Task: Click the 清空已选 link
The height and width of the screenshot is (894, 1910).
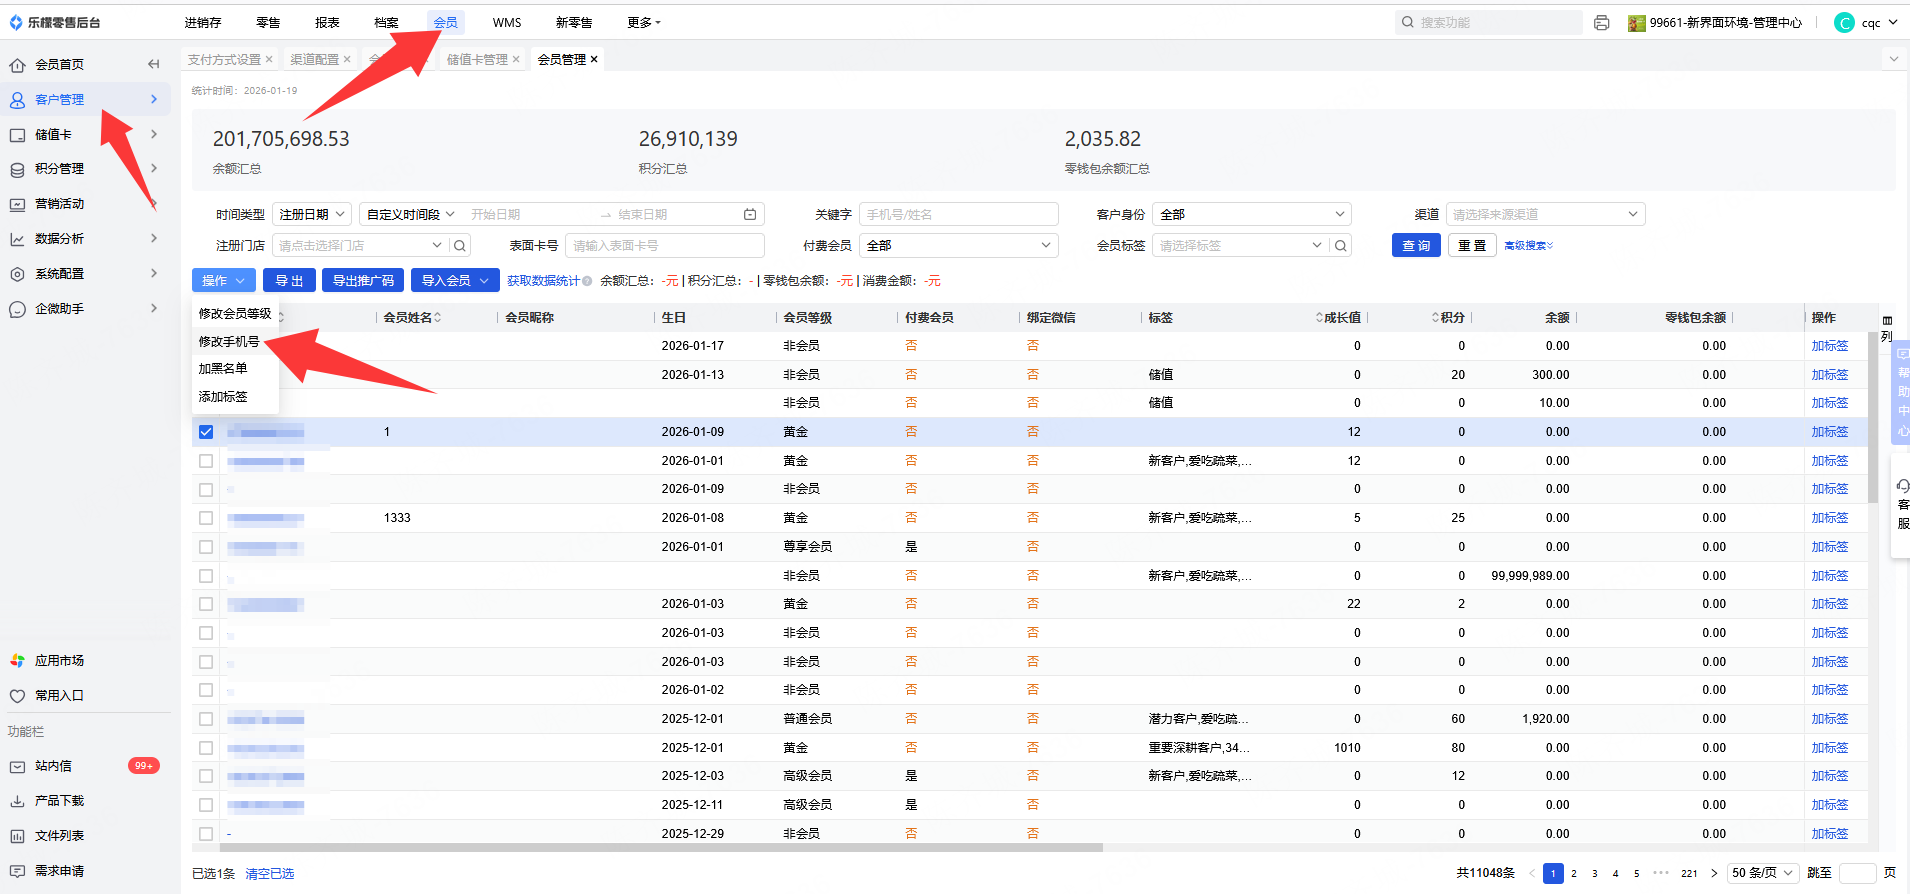Action: coord(270,874)
